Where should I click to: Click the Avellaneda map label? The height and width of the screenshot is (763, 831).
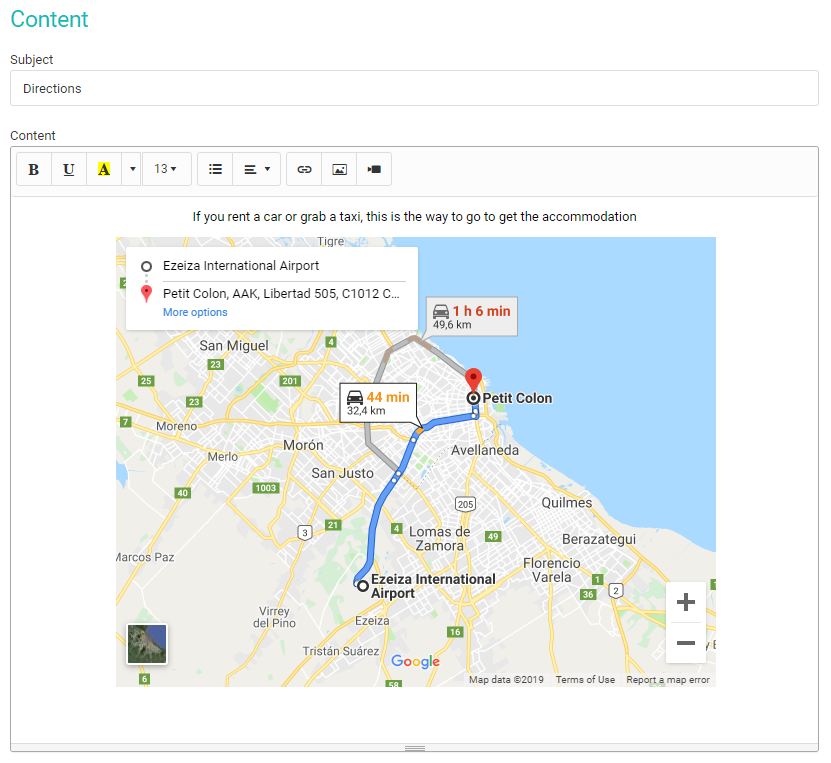pyautogui.click(x=485, y=450)
